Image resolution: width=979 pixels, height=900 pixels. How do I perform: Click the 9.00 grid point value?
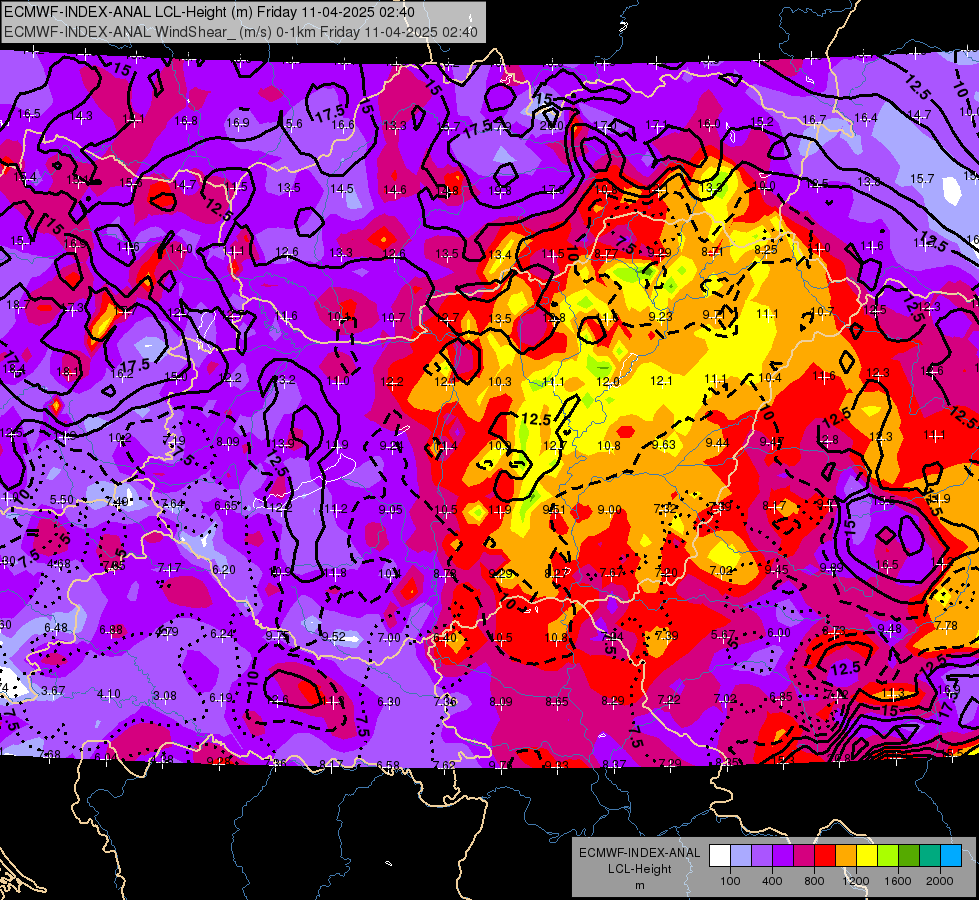[x=609, y=510]
